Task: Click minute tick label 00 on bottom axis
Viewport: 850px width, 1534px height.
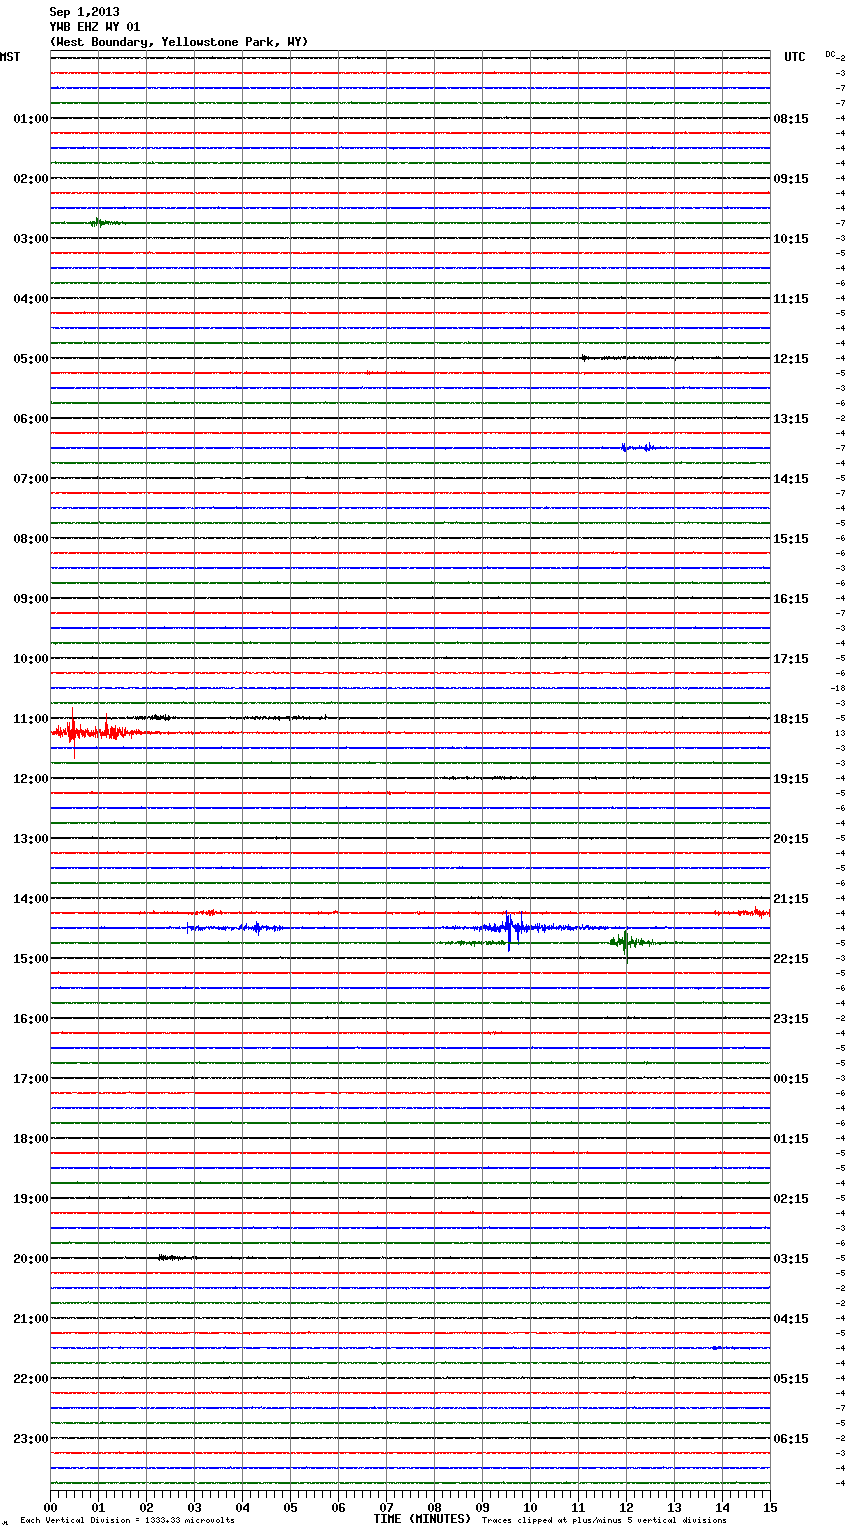Action: click(x=50, y=1507)
